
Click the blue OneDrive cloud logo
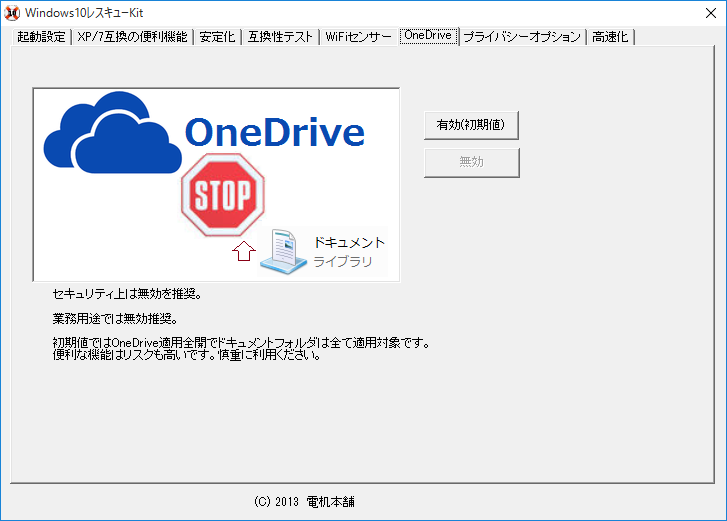pyautogui.click(x=110, y=137)
